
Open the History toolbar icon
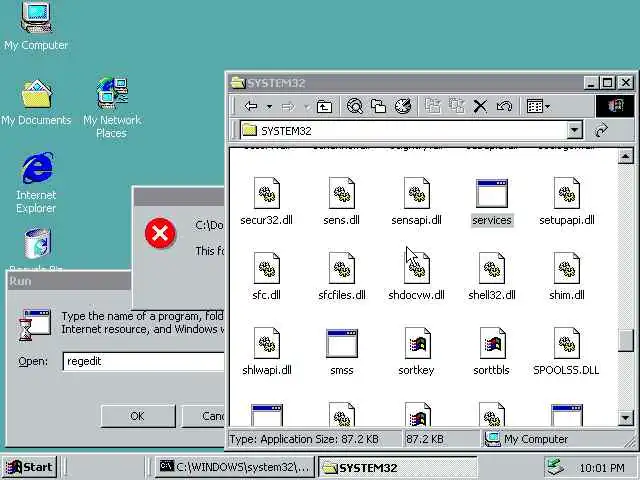pyautogui.click(x=403, y=106)
